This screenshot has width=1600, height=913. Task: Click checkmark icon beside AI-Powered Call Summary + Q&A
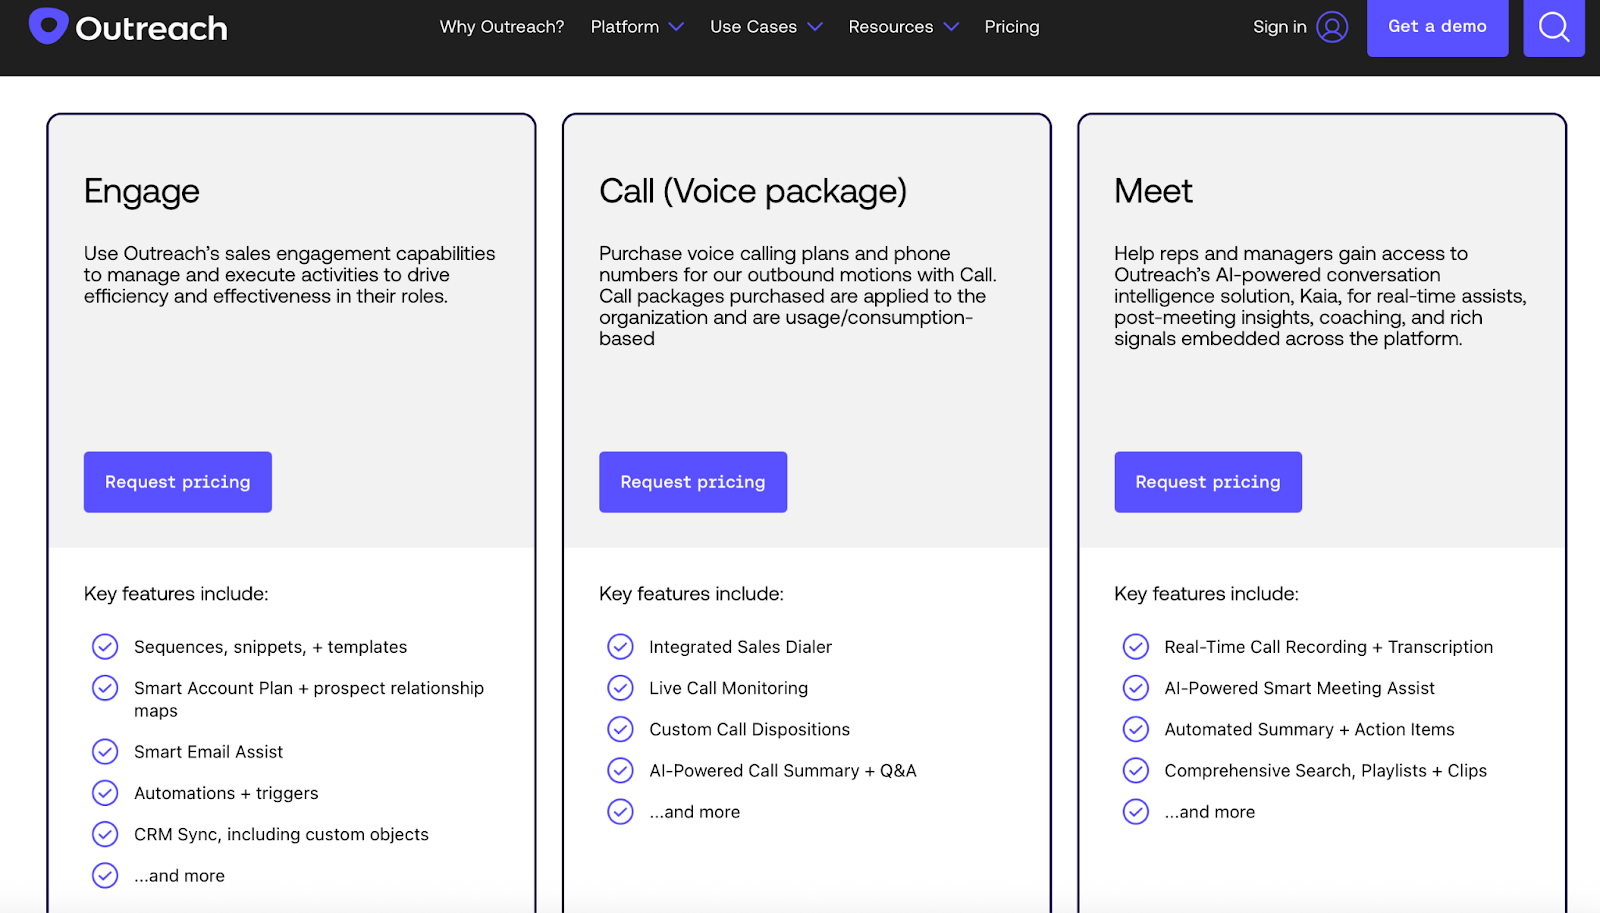pyautogui.click(x=620, y=770)
